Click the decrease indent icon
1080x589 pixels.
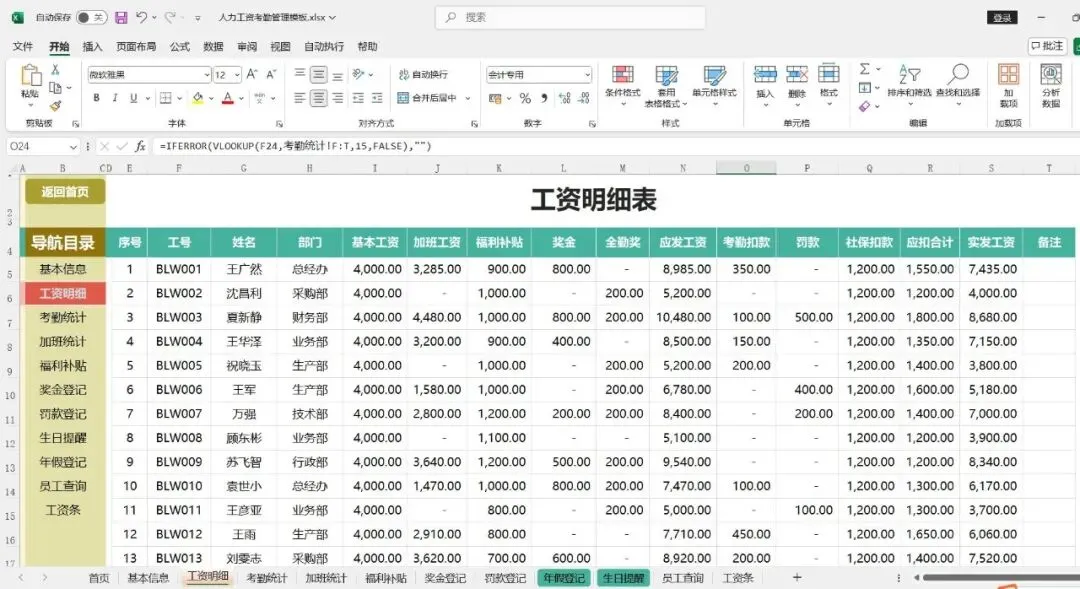357,99
